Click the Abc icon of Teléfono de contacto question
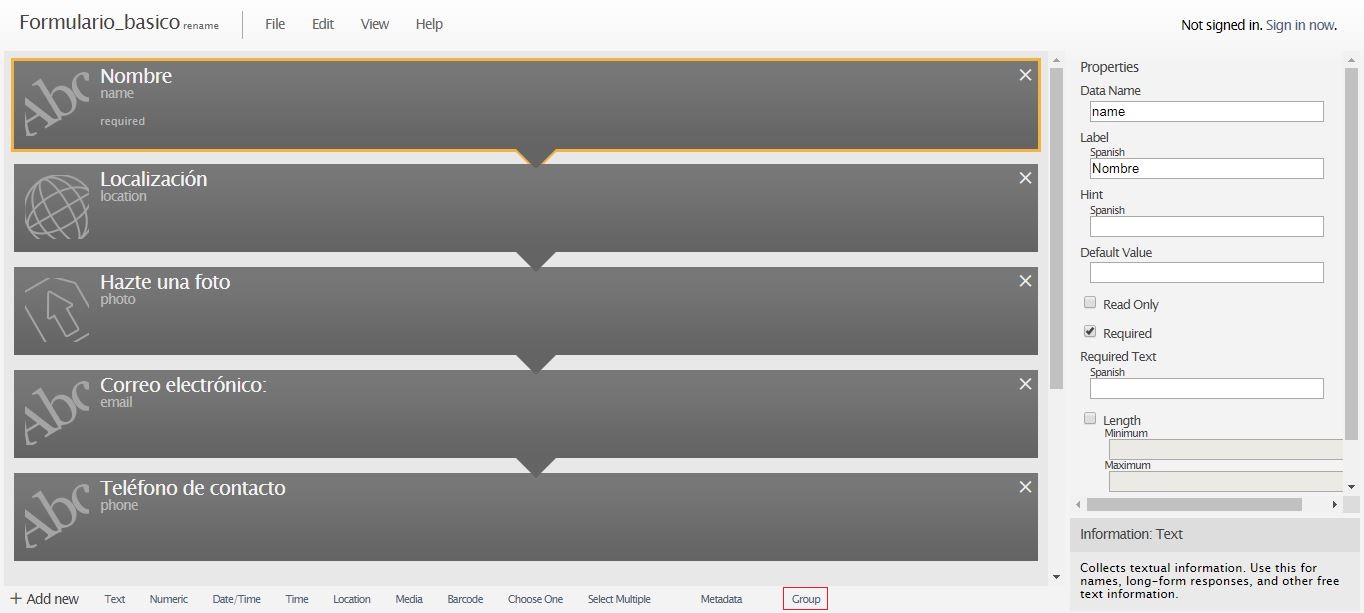This screenshot has width=1364, height=613. pyautogui.click(x=56, y=517)
